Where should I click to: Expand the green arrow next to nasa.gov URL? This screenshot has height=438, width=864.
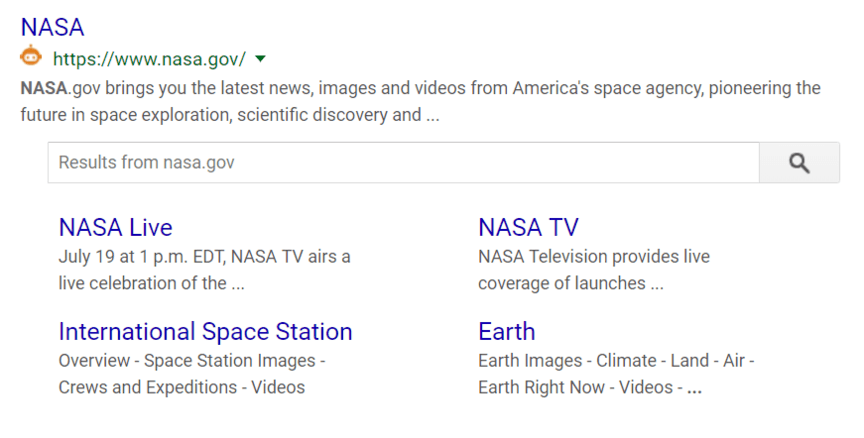261,58
